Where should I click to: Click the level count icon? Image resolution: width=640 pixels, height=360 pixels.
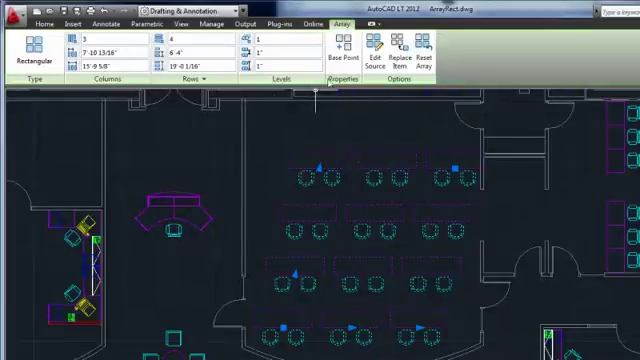[x=246, y=39]
